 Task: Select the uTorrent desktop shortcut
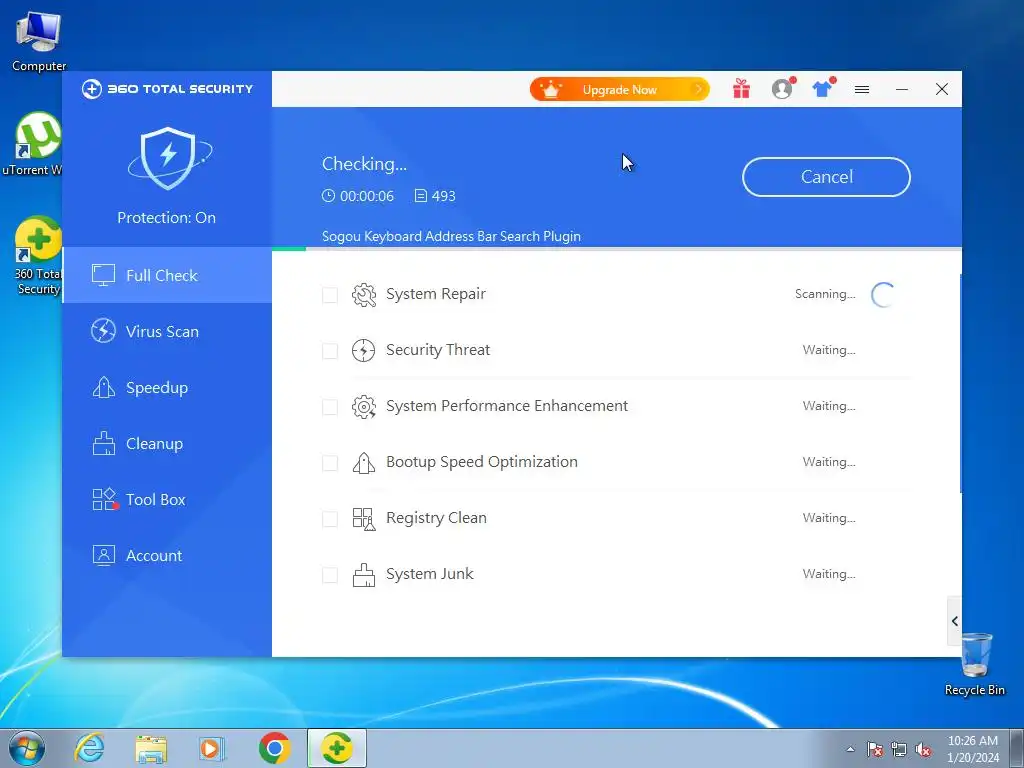33,144
